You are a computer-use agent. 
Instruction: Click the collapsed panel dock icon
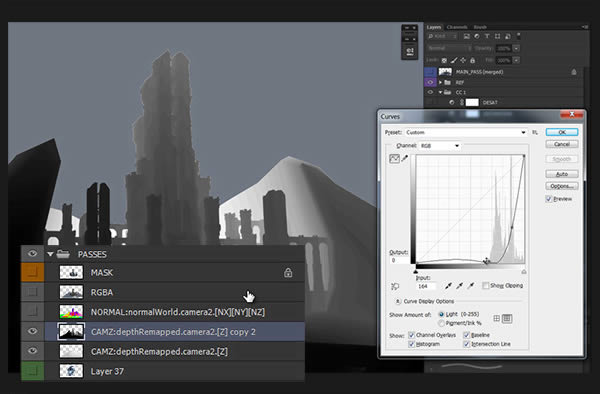pyautogui.click(x=410, y=51)
